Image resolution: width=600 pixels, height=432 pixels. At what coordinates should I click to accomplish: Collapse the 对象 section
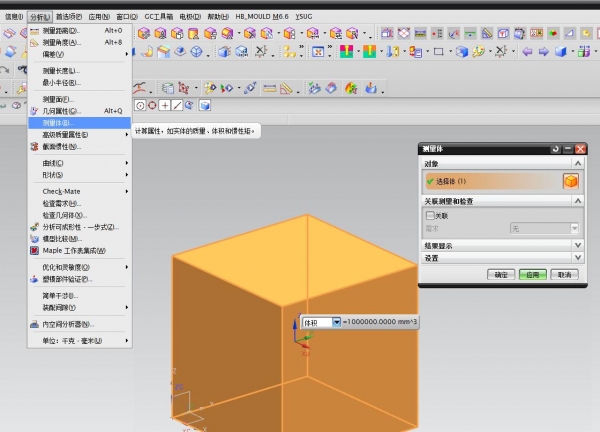[x=578, y=163]
